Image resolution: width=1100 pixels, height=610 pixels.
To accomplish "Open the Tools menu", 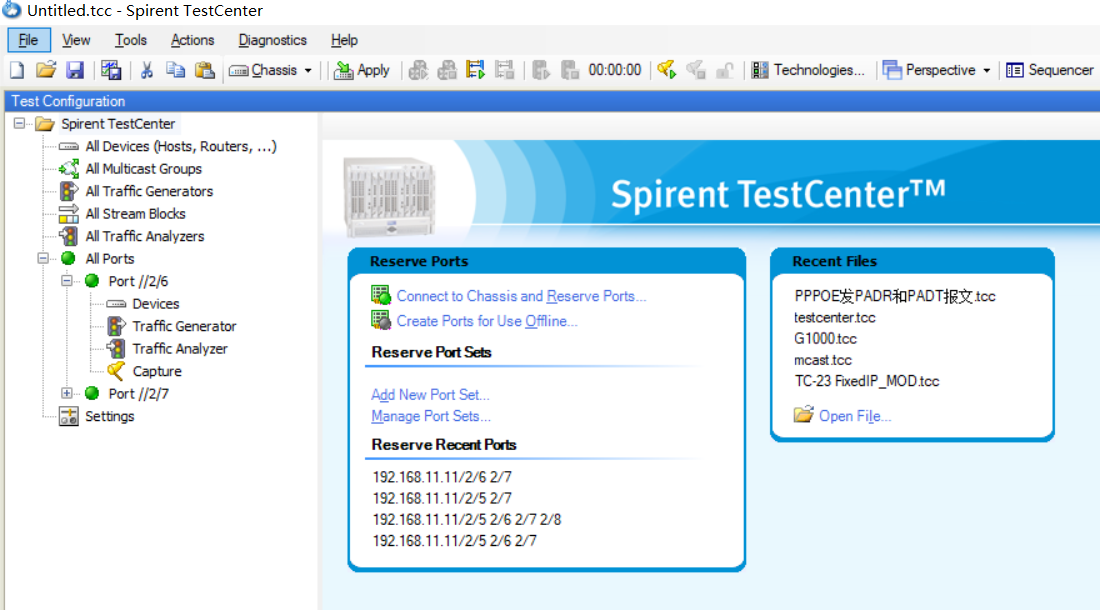I will coord(130,40).
